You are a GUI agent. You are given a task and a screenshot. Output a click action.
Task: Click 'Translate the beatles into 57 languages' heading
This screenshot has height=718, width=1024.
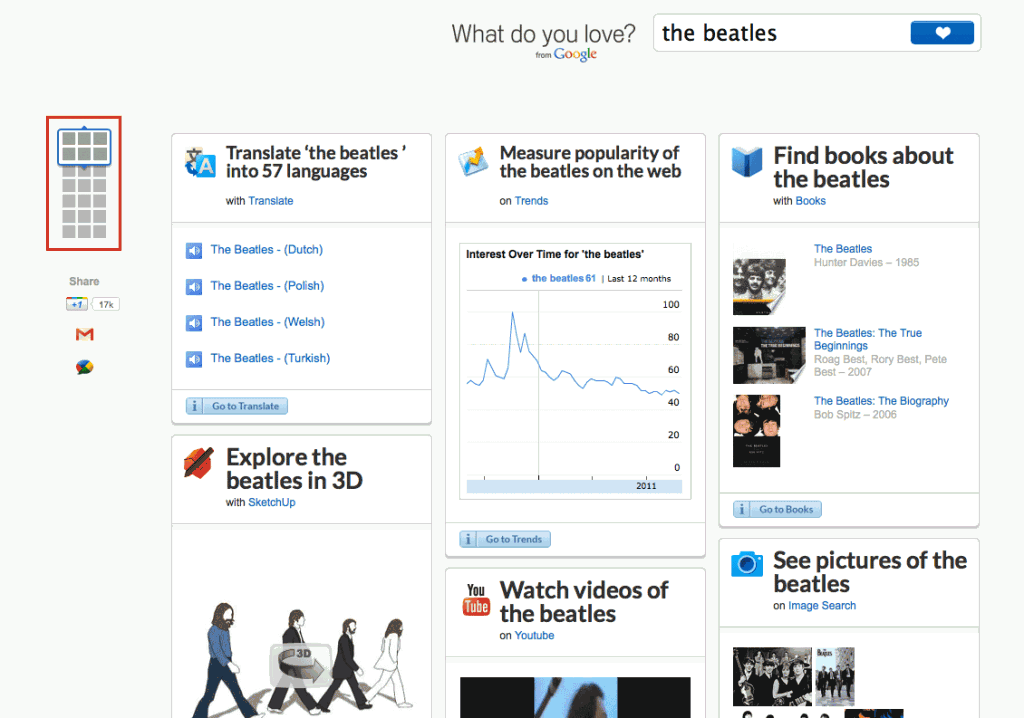pos(316,162)
